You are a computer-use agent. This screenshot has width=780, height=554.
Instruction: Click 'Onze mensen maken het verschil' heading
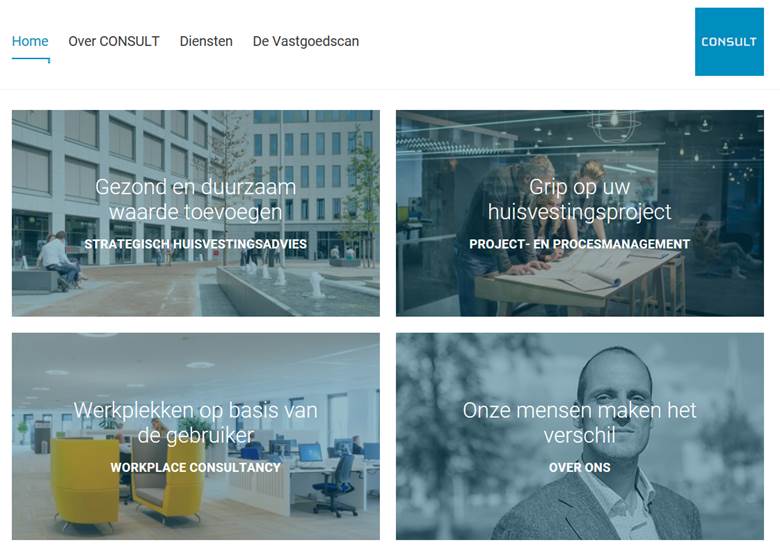click(580, 423)
